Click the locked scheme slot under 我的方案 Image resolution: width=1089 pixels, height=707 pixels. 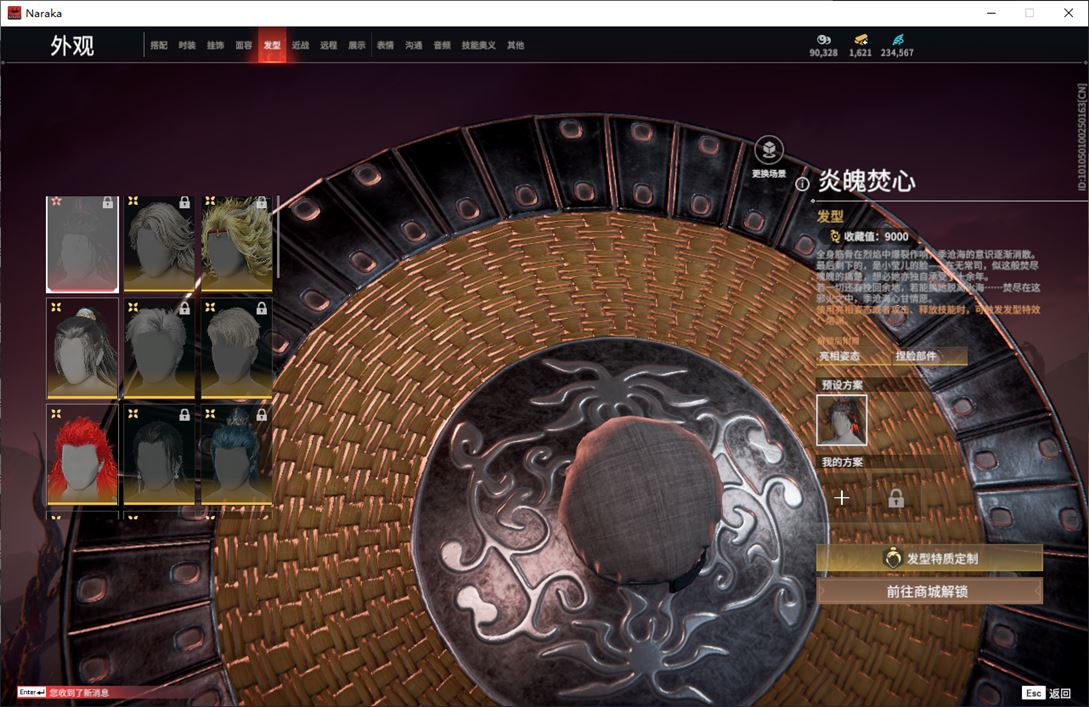(x=896, y=498)
